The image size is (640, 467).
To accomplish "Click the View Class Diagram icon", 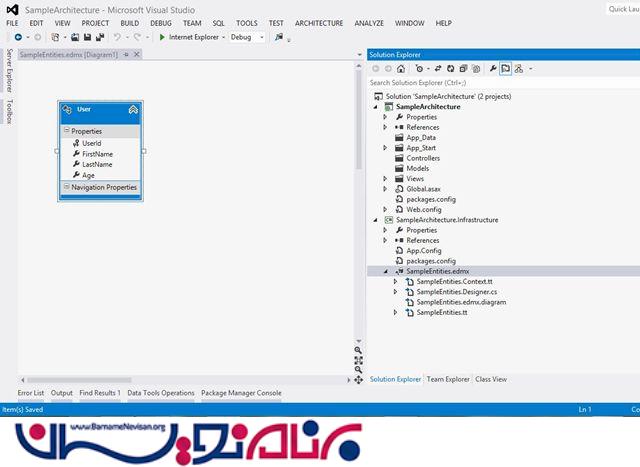I will (519, 69).
